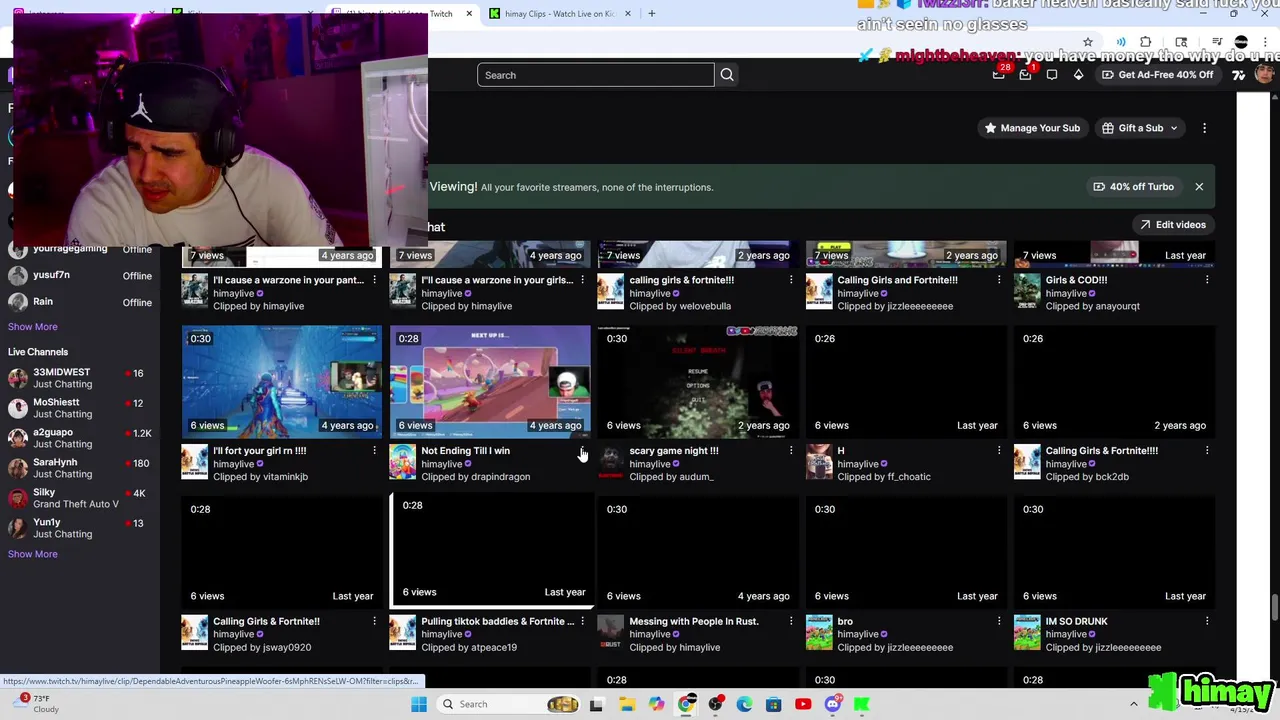Open Microsoft Edge from the taskbar
This screenshot has height=720, width=1280.
[744, 704]
